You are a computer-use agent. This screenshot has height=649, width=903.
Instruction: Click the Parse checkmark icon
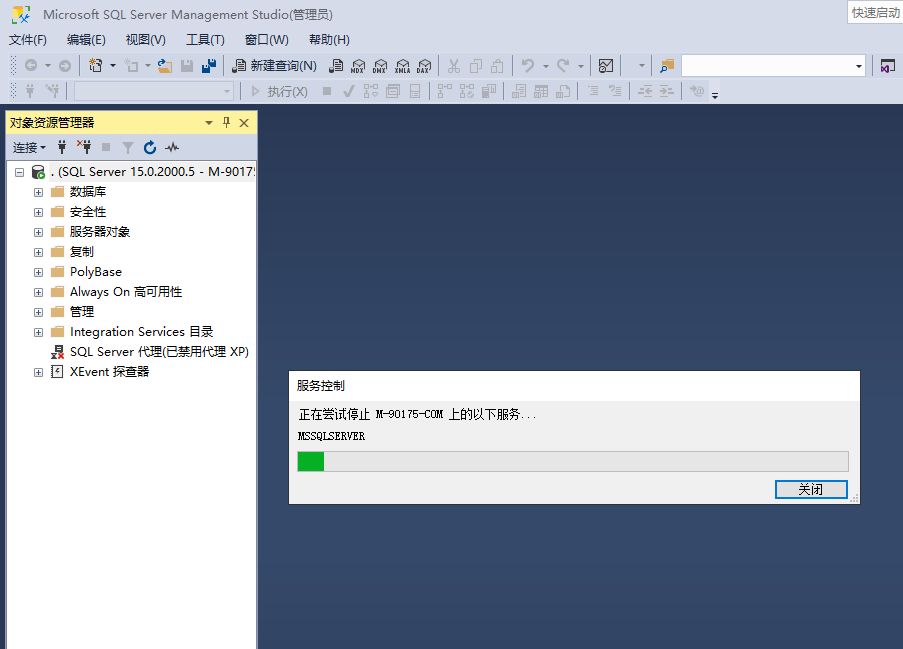[x=348, y=91]
